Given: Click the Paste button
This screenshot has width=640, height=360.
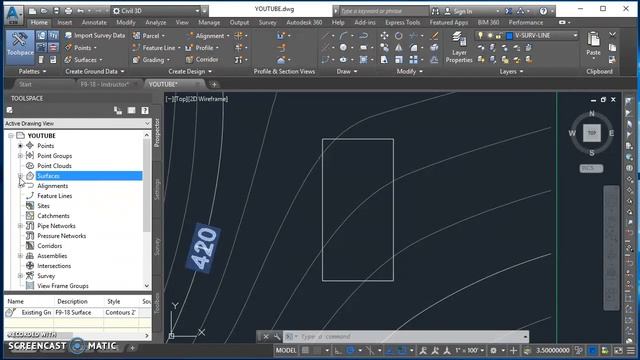Looking at the screenshot, I should pyautogui.click(x=593, y=44).
